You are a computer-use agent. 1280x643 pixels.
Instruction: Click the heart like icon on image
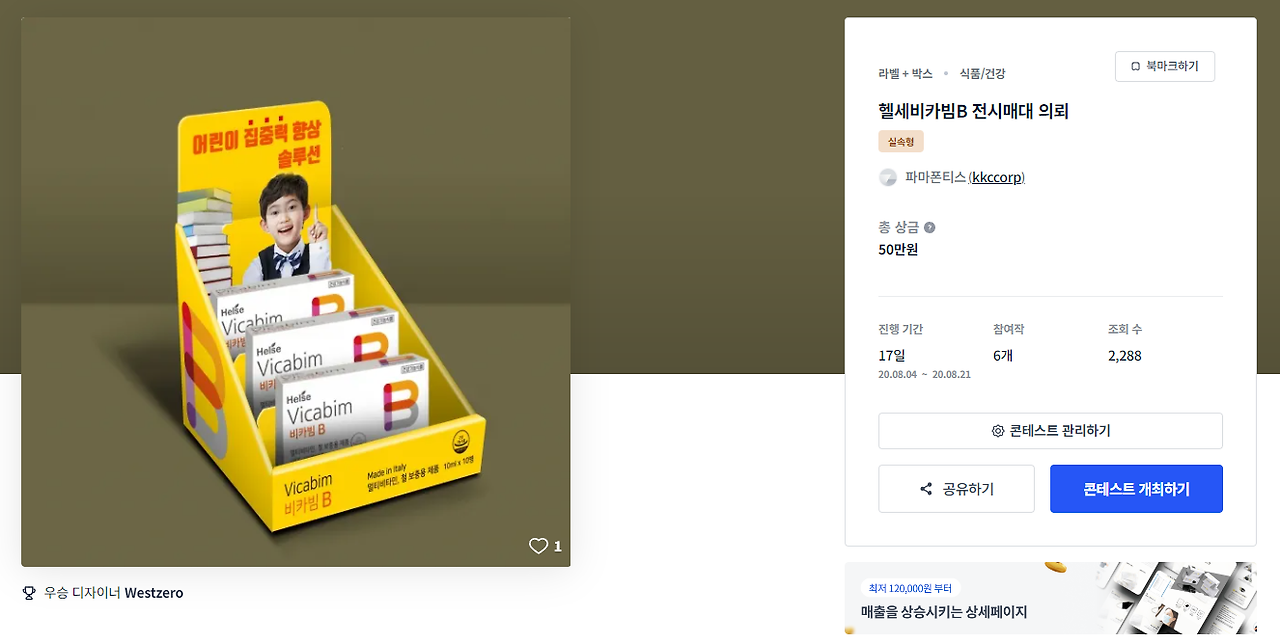click(x=538, y=546)
